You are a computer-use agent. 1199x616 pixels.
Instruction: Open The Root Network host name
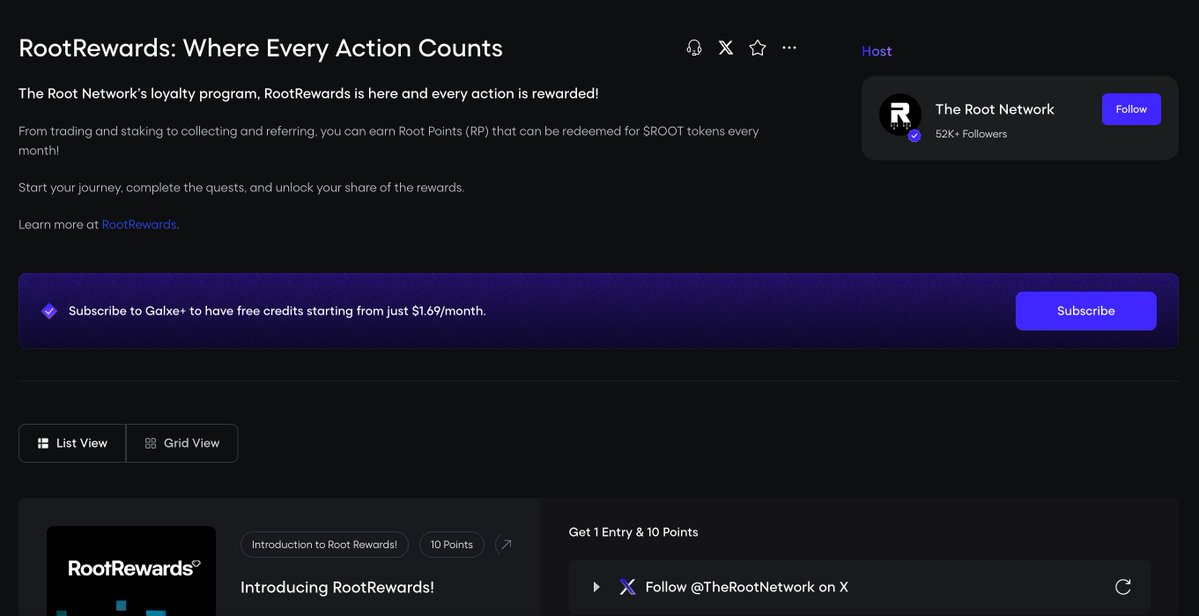pos(995,109)
